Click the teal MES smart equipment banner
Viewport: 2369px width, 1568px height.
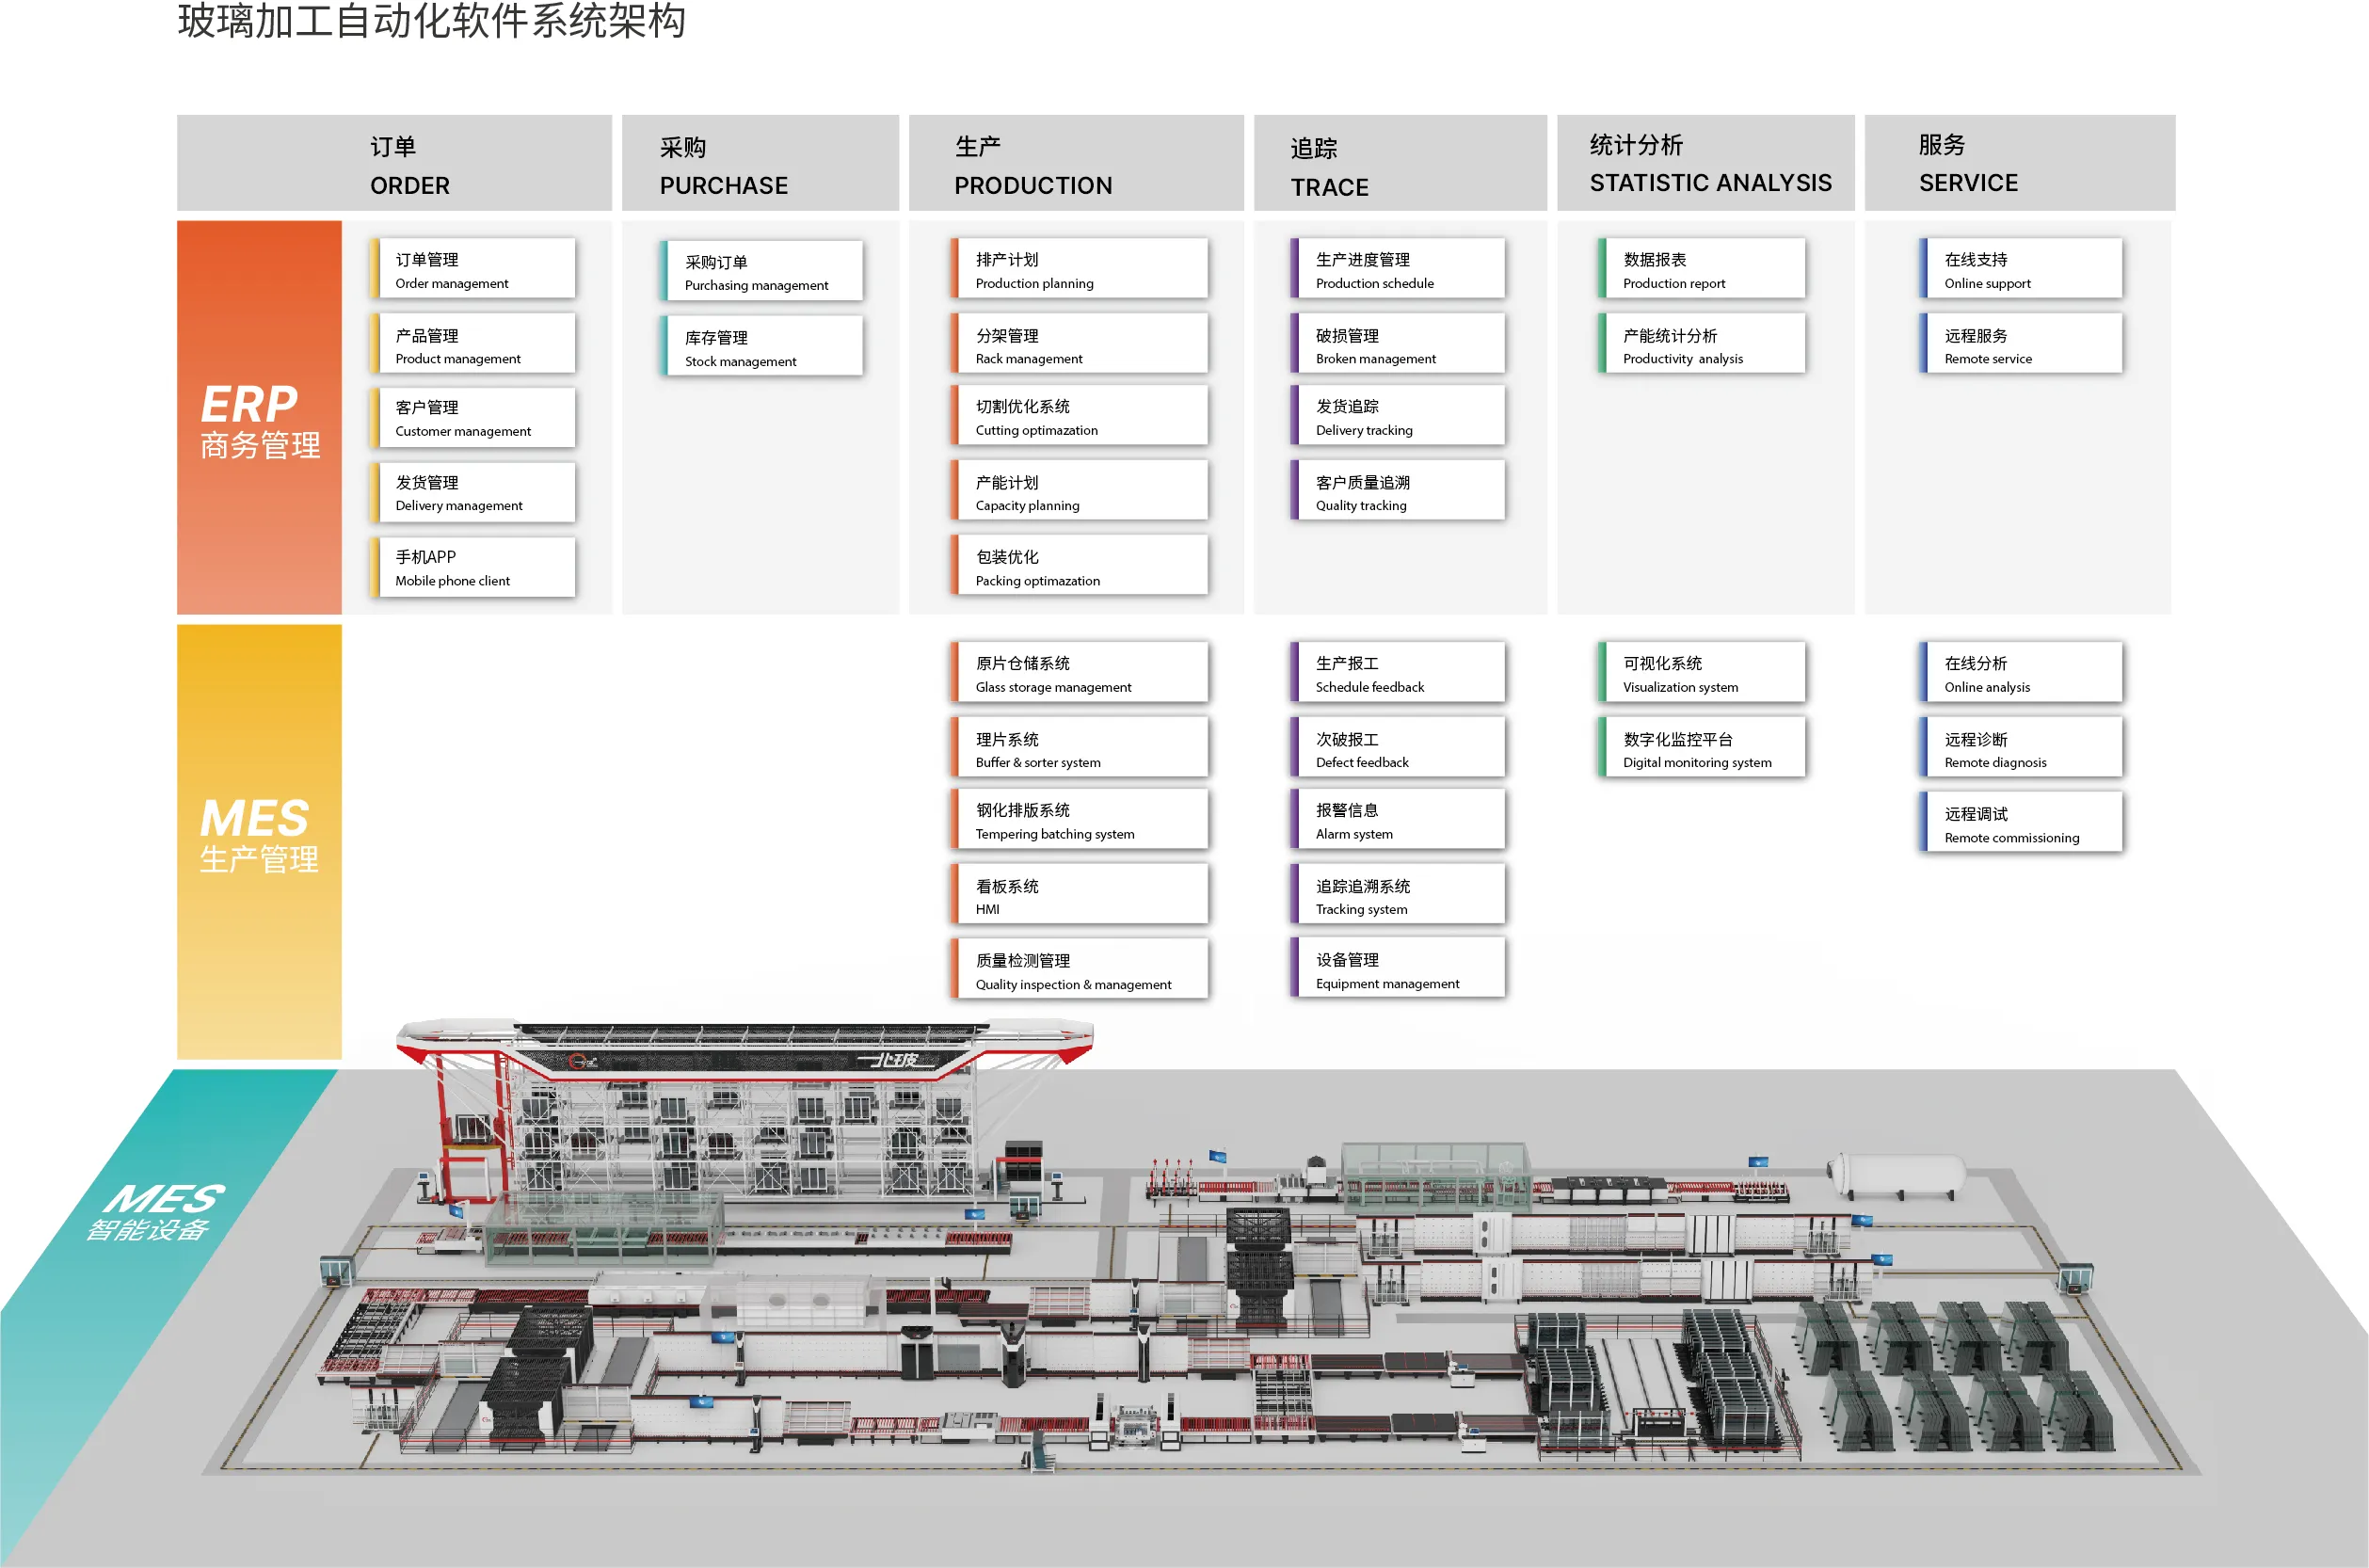155,1213
